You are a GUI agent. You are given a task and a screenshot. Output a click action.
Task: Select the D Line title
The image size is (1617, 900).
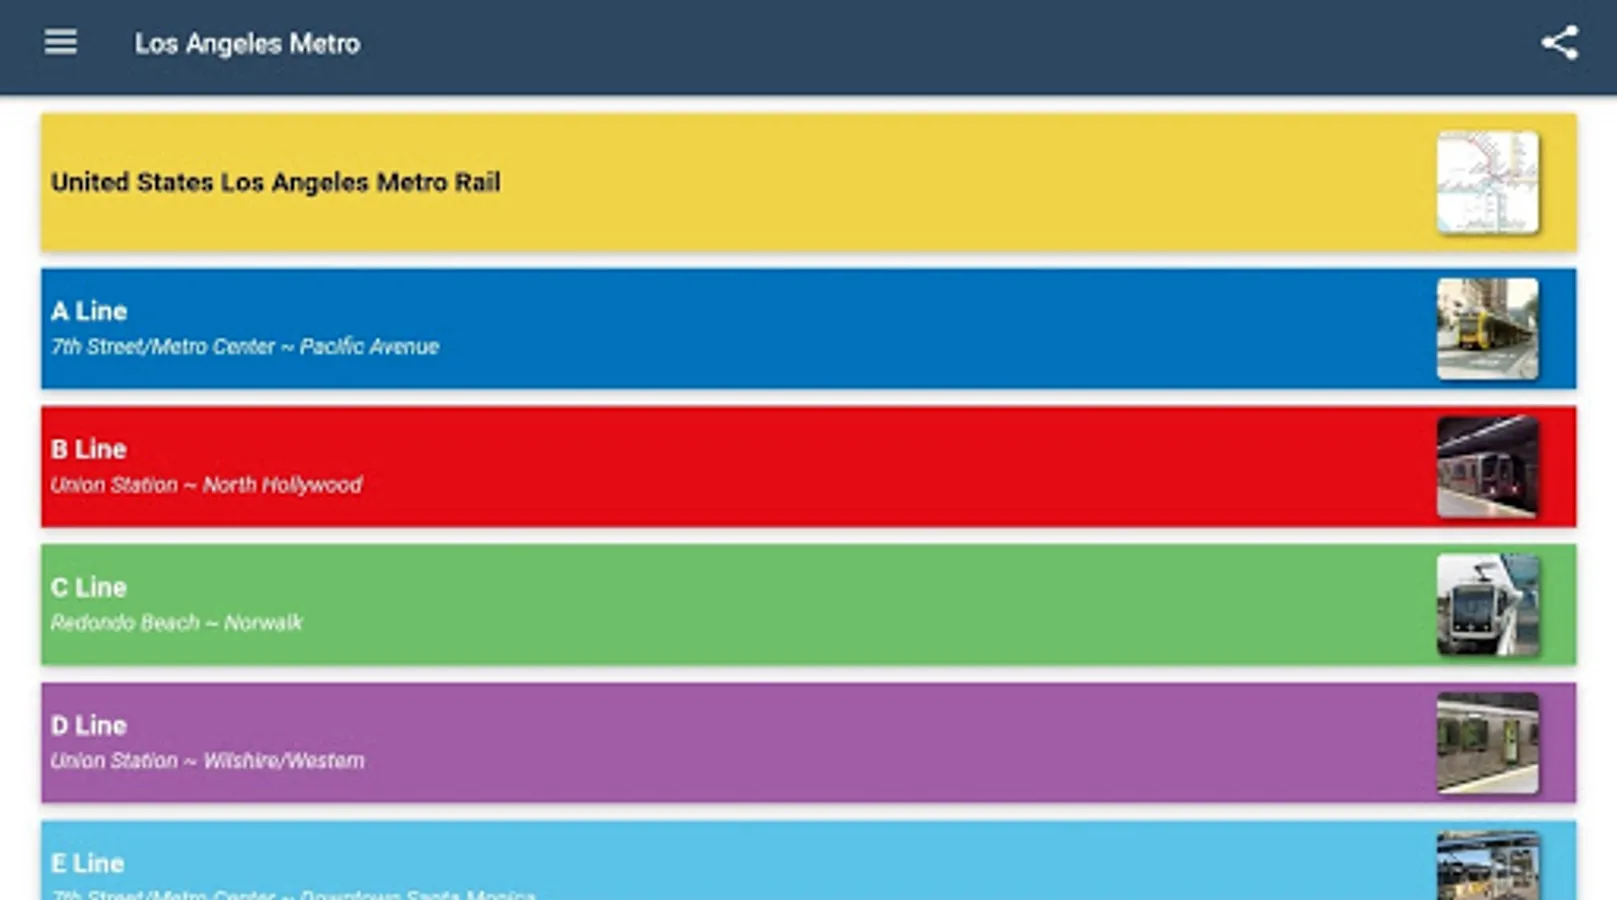coord(89,725)
